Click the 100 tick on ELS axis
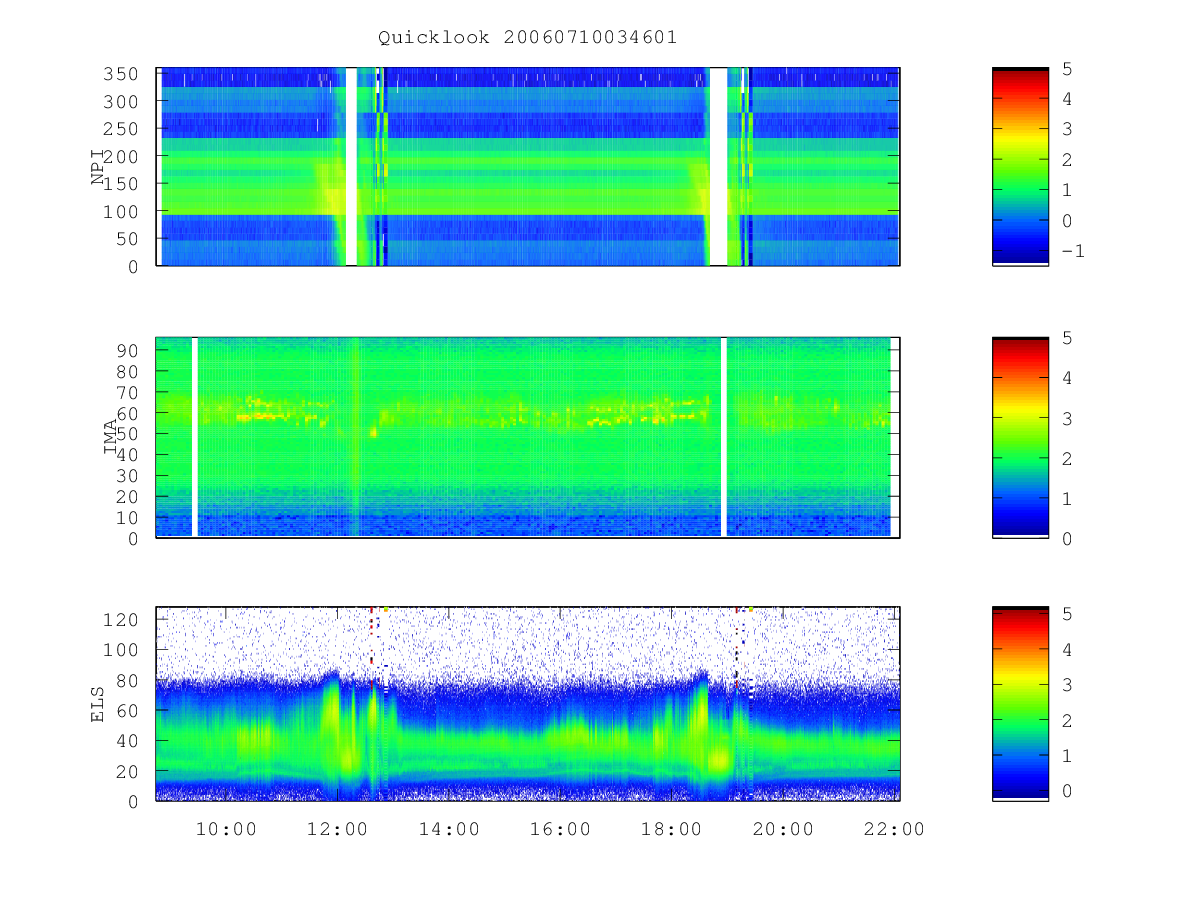The width and height of the screenshot is (1200, 900). (122, 650)
